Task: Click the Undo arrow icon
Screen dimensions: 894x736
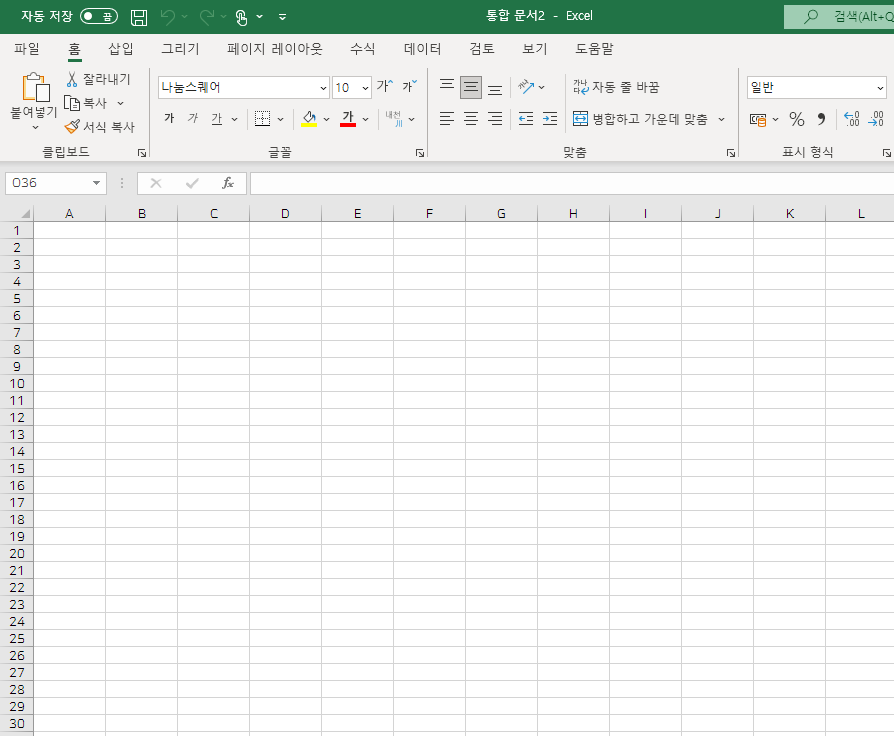Action: point(168,17)
